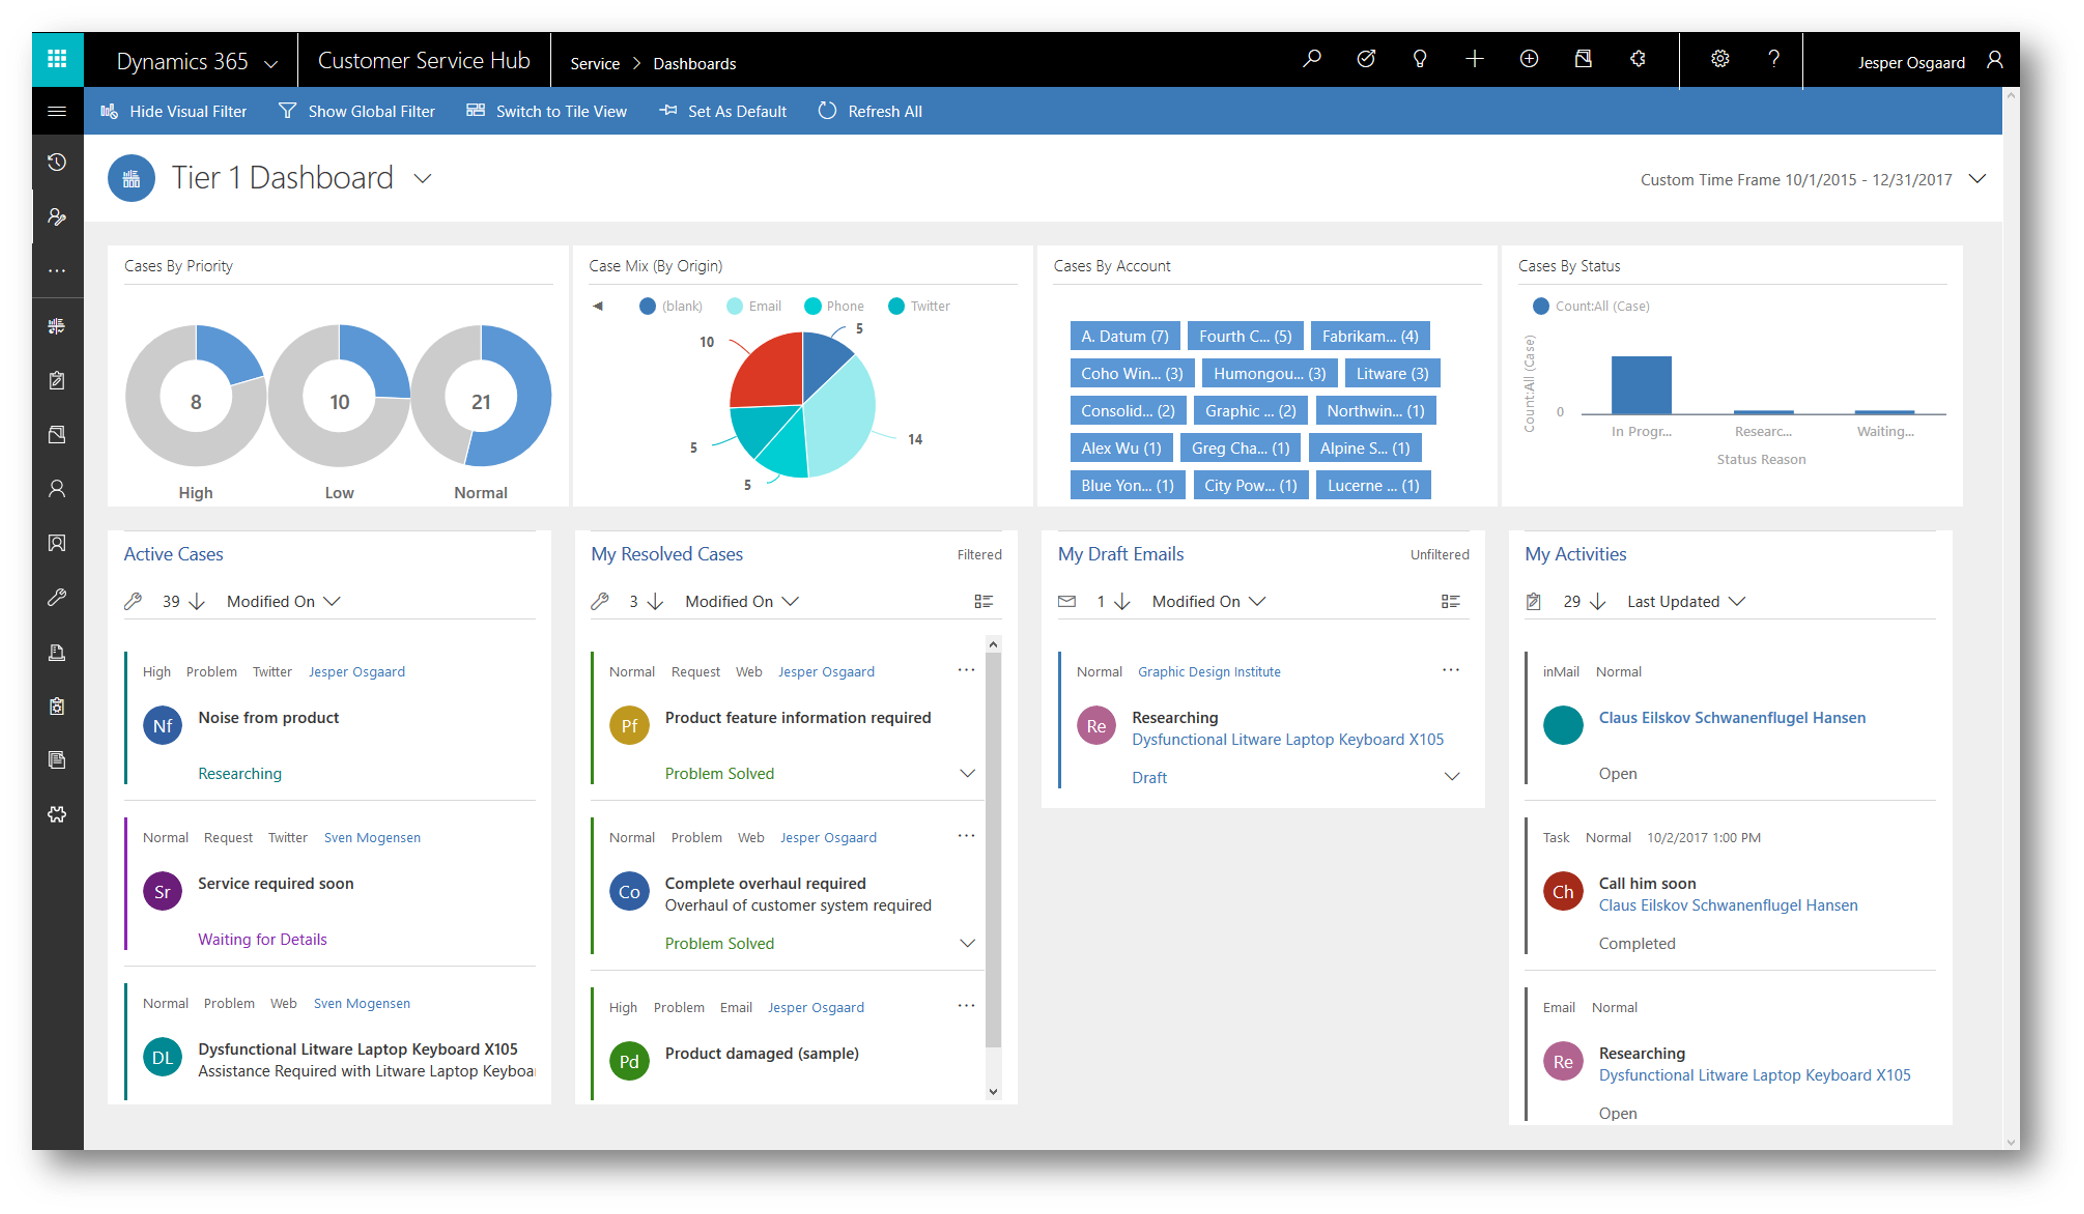Image resolution: width=2084 pixels, height=1214 pixels.
Task: Select Dashboards in the breadcrumb menu
Action: click(695, 62)
